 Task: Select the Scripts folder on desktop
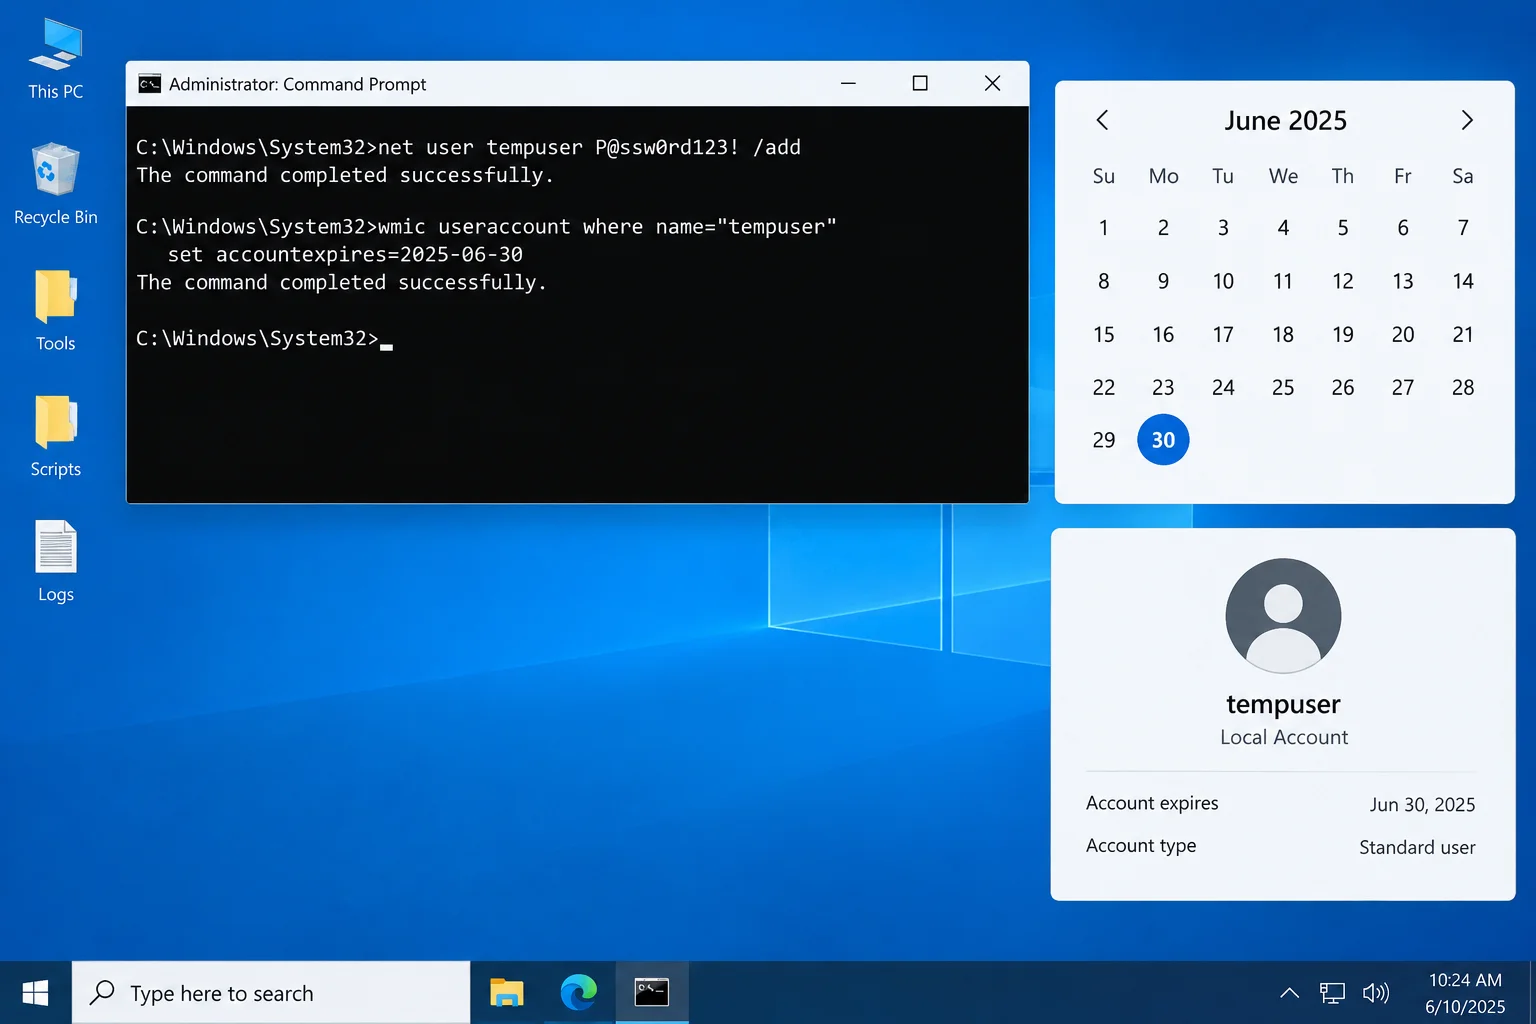tap(55, 437)
